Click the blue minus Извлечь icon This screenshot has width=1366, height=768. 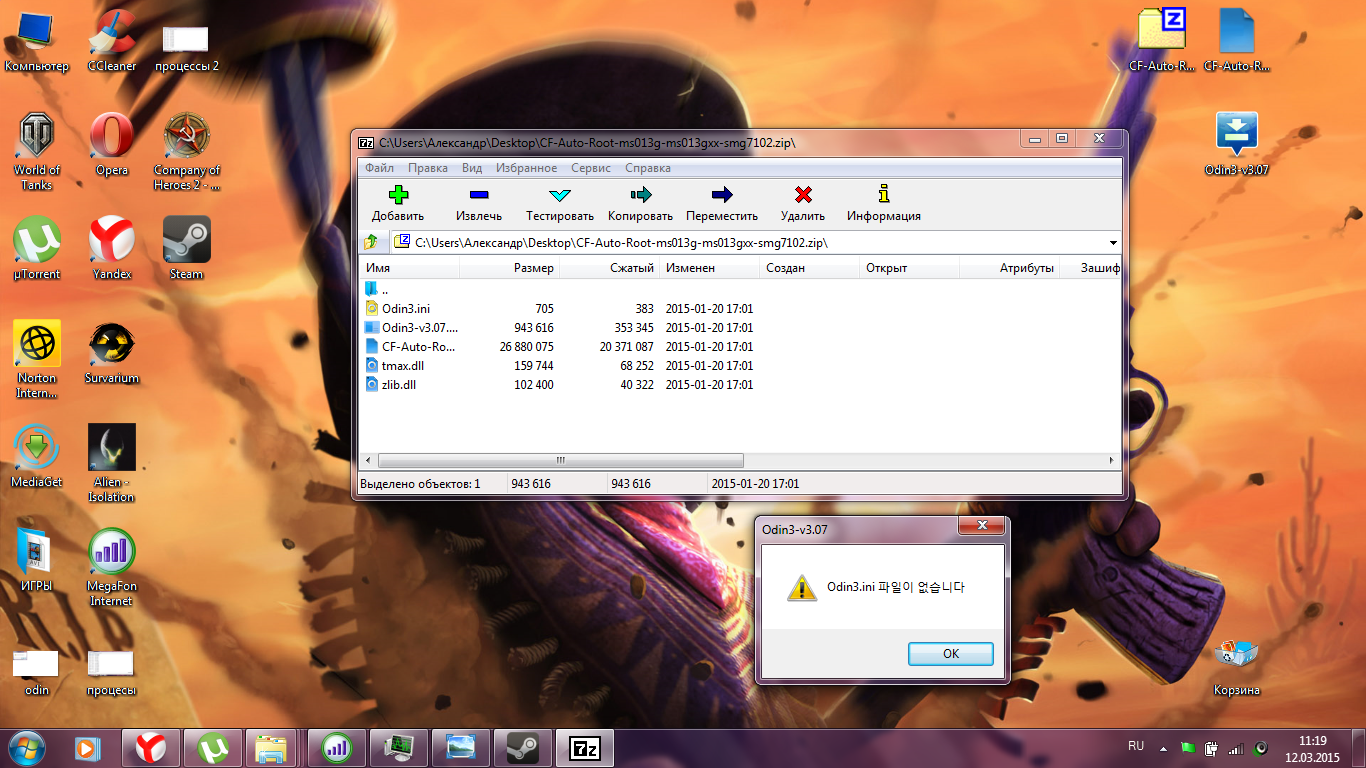point(479,195)
